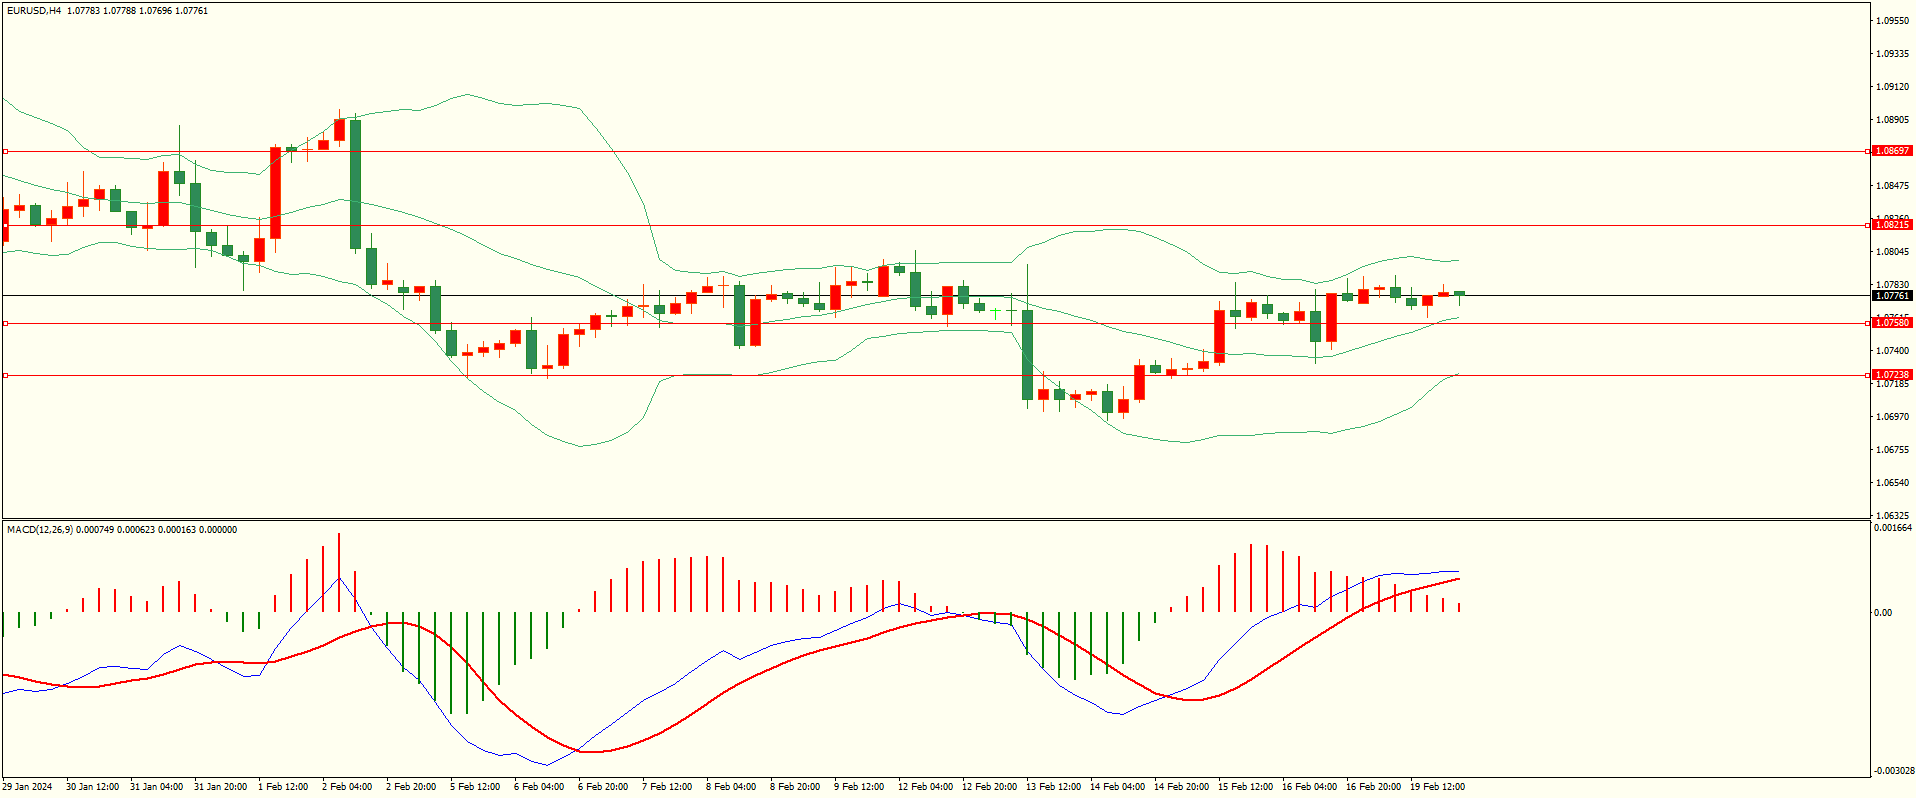Screen dimensions: 1916x798
Task: Grab left handle of the 1.07238 horizontal line
Action: click(6, 375)
